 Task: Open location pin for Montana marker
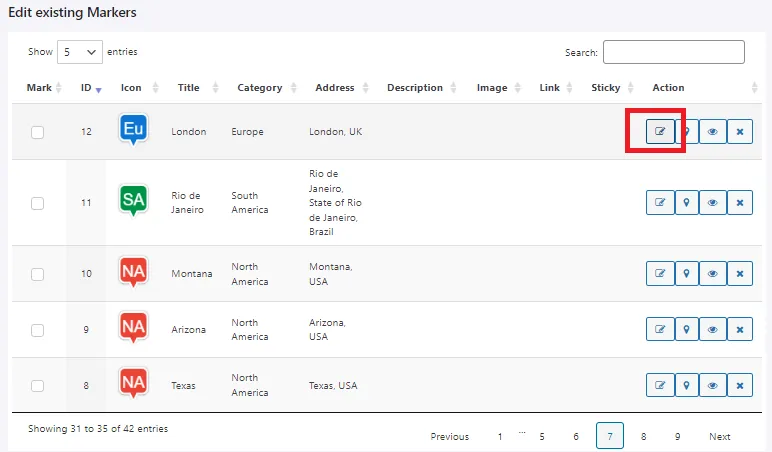pos(686,273)
